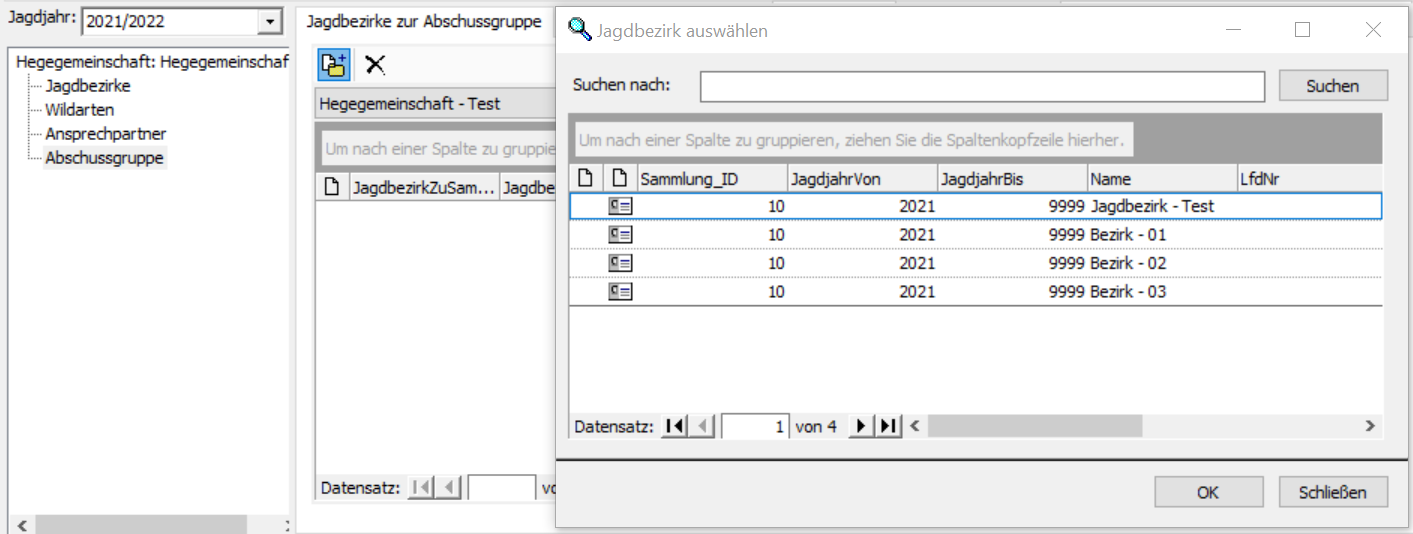The image size is (1413, 534).
Task: Click record icon of Bezirk - 02 row
Action: click(620, 263)
